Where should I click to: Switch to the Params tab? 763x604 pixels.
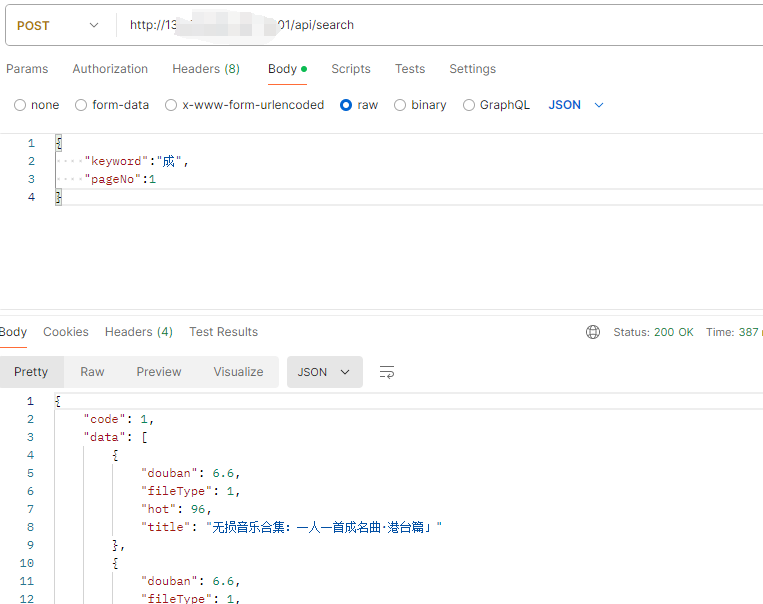tap(27, 69)
